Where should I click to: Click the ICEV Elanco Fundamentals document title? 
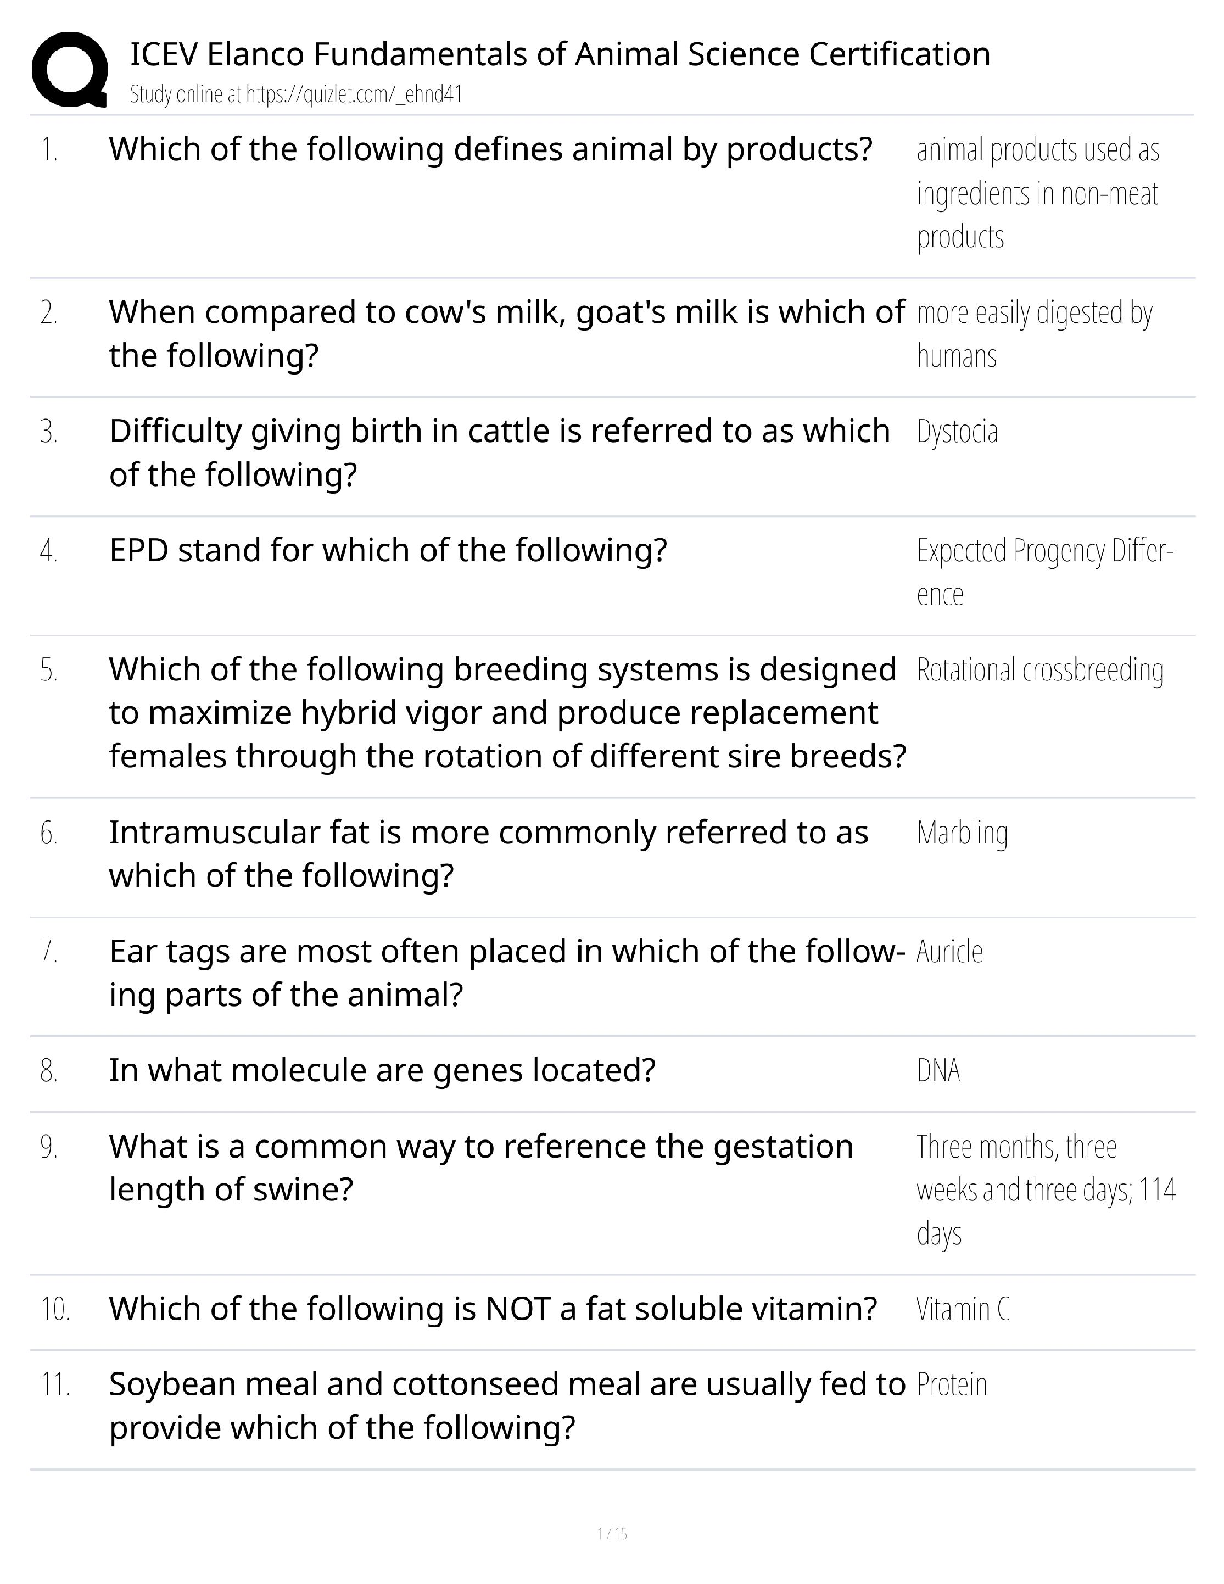560,54
